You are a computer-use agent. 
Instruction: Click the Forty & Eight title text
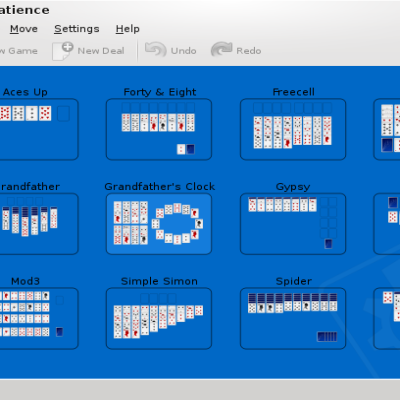coord(160,92)
